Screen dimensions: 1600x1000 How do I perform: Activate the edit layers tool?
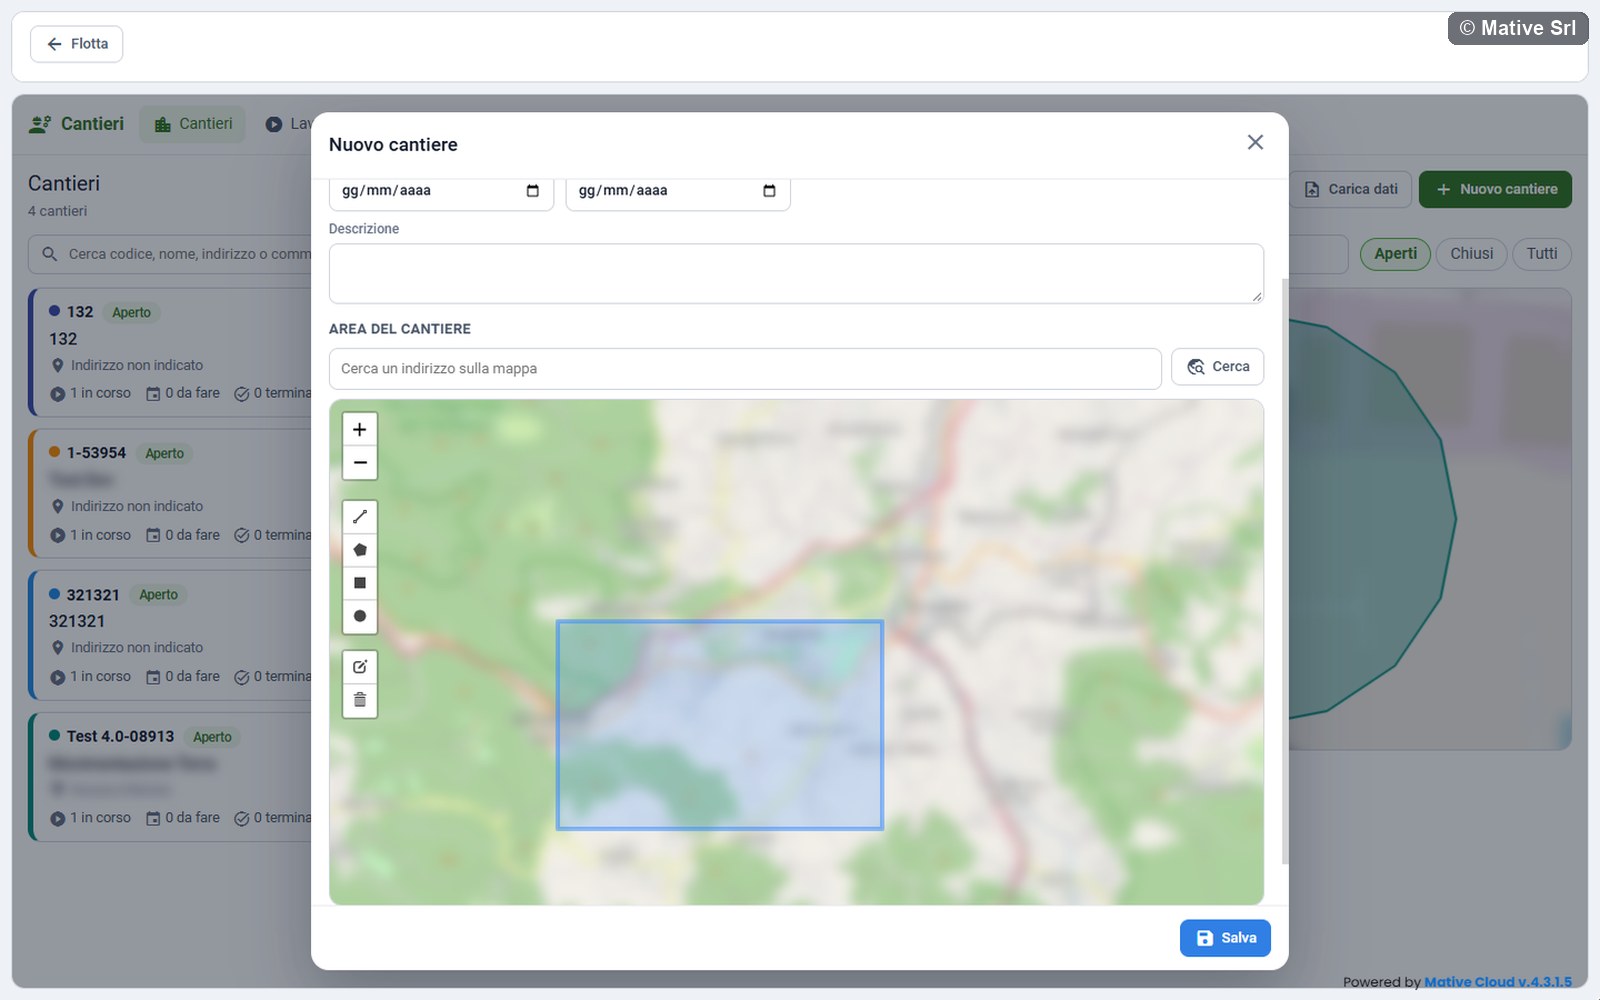coord(360,667)
